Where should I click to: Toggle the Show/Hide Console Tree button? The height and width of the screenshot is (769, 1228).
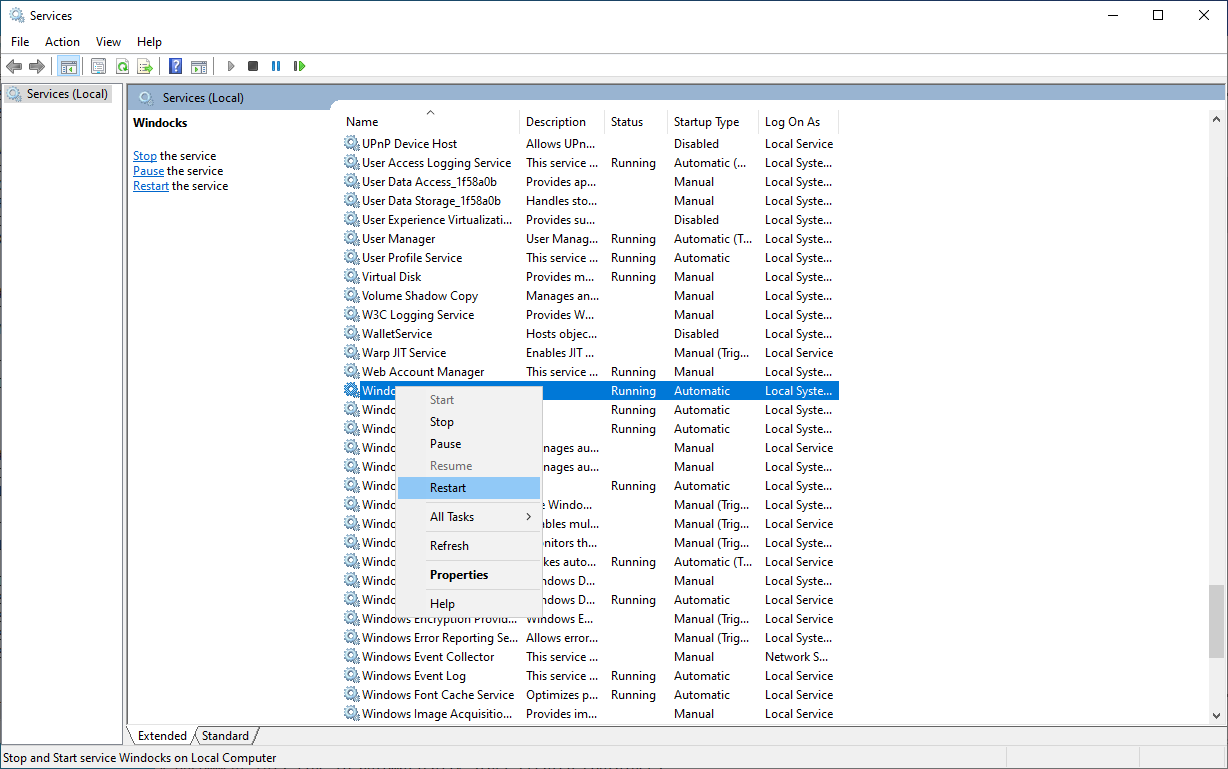[x=68, y=66]
